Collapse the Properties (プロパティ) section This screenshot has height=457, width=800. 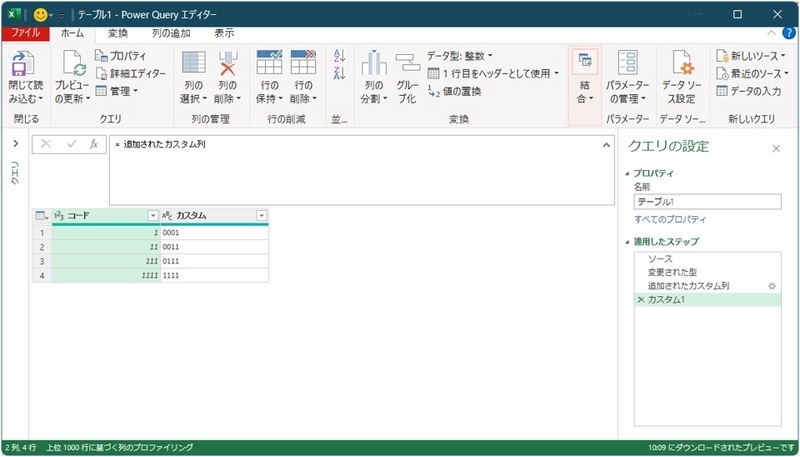tap(628, 173)
